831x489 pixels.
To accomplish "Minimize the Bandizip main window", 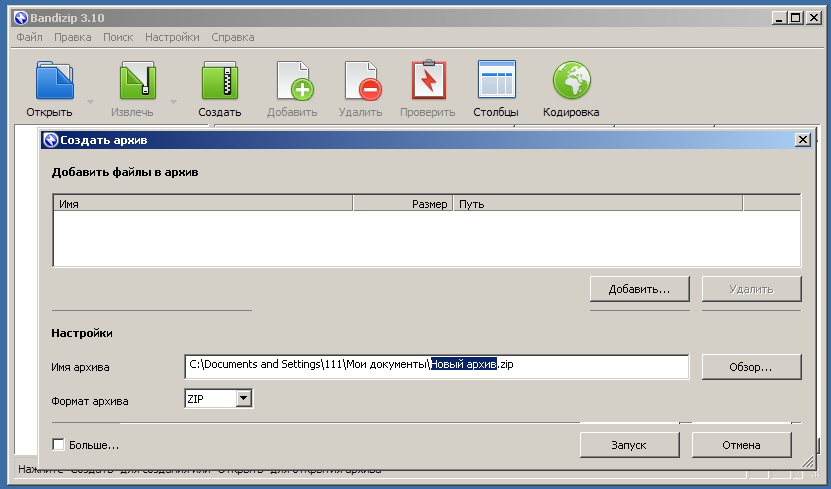I will (x=779, y=18).
